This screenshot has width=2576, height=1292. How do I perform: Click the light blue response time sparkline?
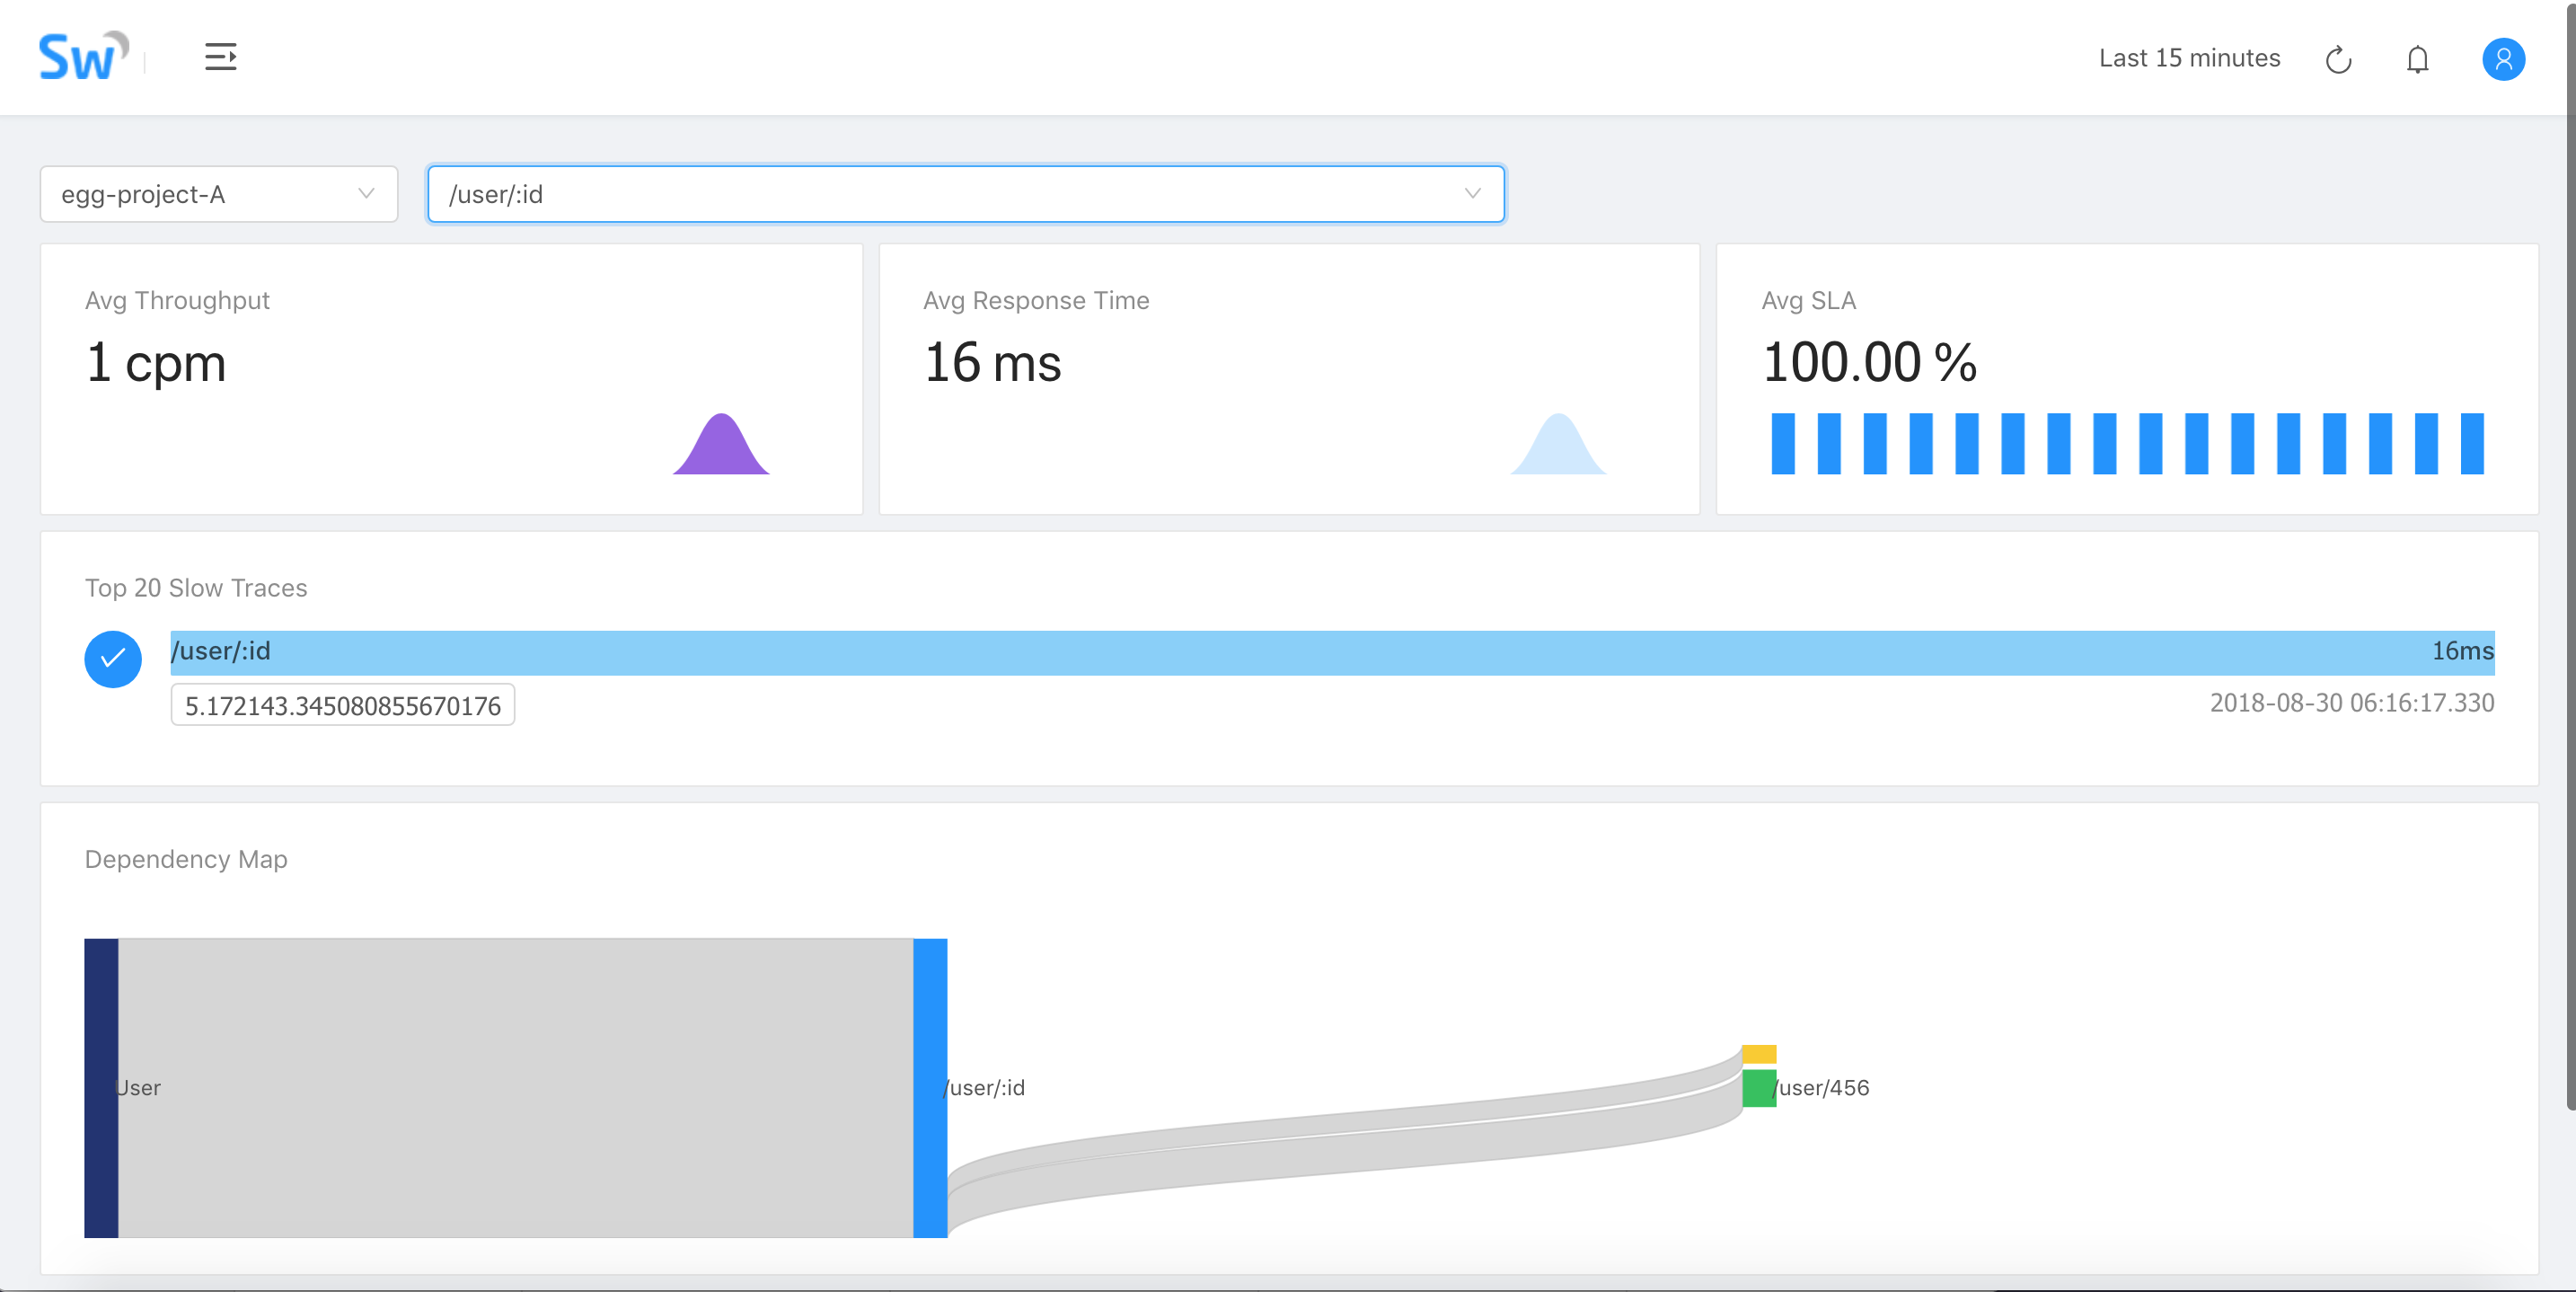pyautogui.click(x=1558, y=444)
